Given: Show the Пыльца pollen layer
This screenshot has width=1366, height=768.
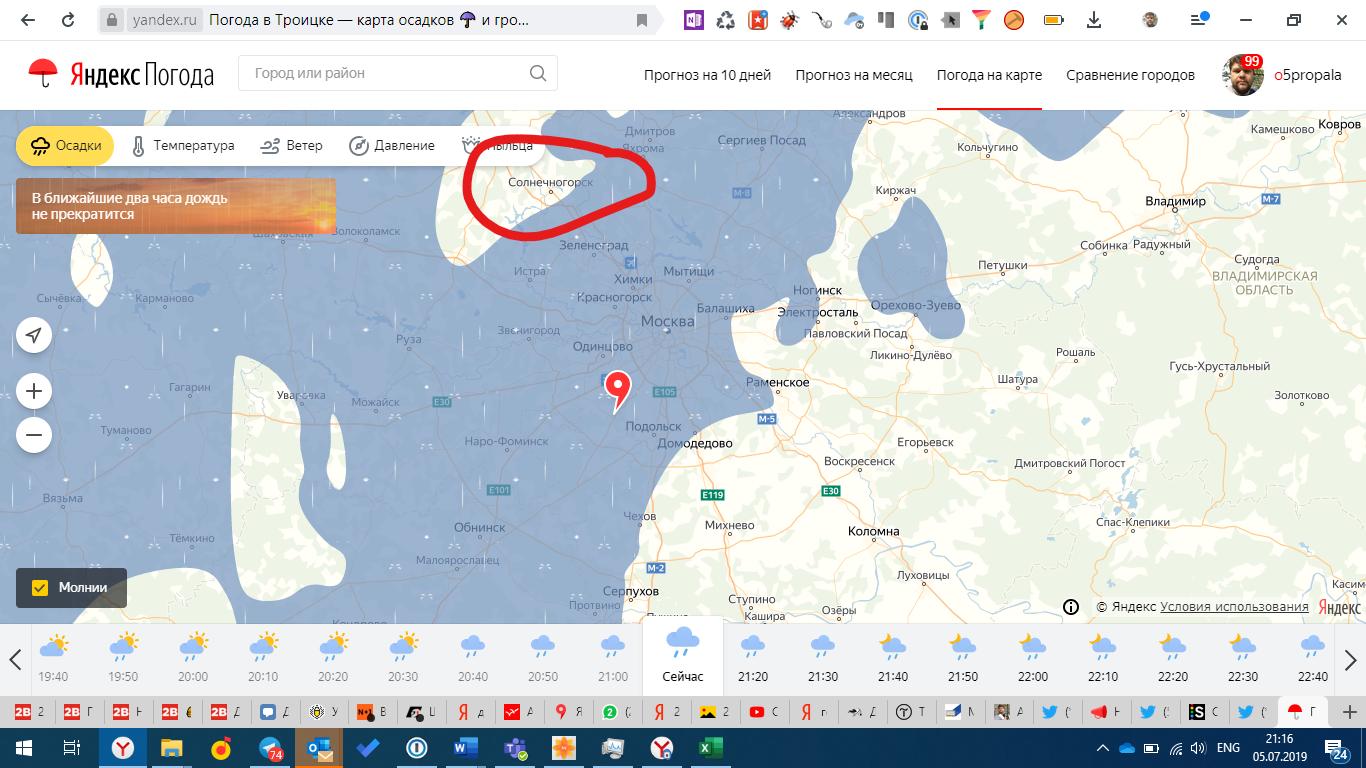Looking at the screenshot, I should [x=497, y=145].
